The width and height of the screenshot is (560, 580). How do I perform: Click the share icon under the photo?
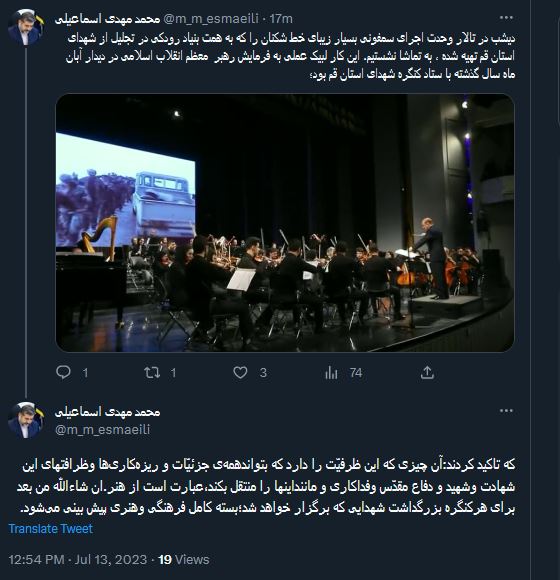point(427,372)
